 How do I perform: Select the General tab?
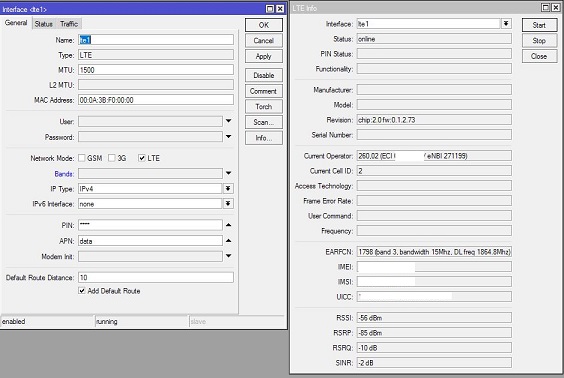pyautogui.click(x=16, y=23)
